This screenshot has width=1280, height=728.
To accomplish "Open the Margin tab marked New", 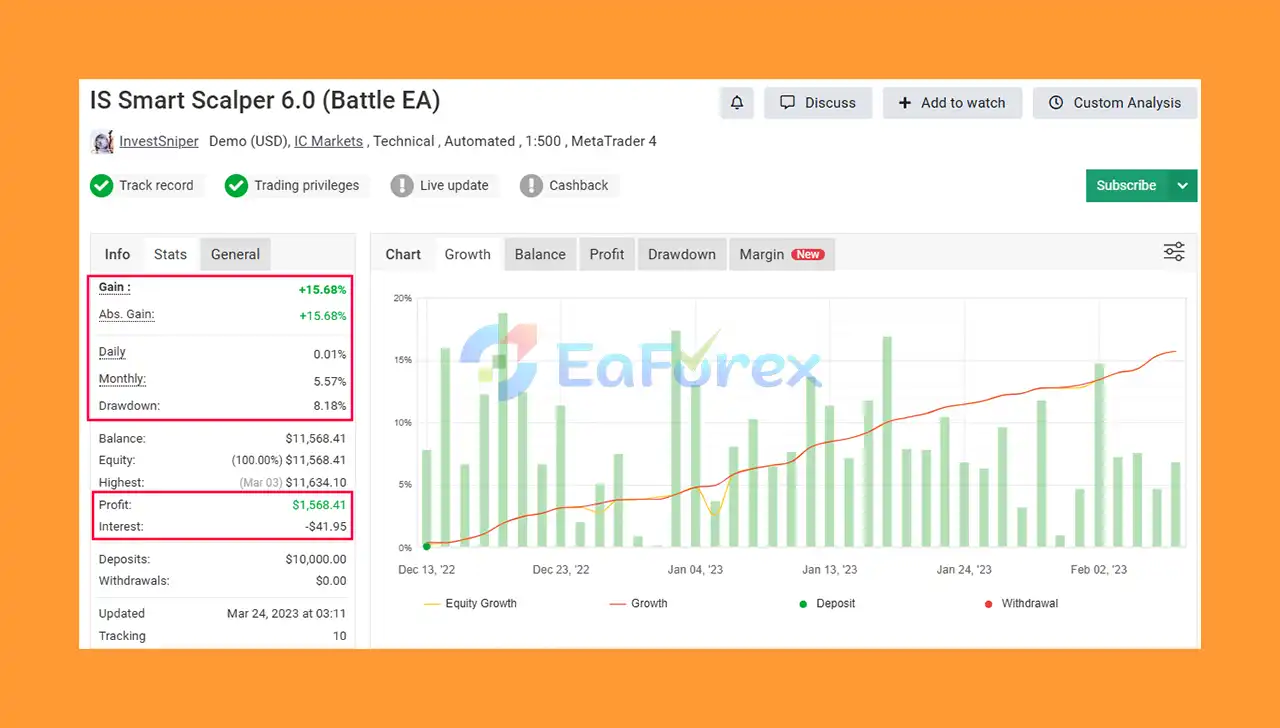I will 781,254.
